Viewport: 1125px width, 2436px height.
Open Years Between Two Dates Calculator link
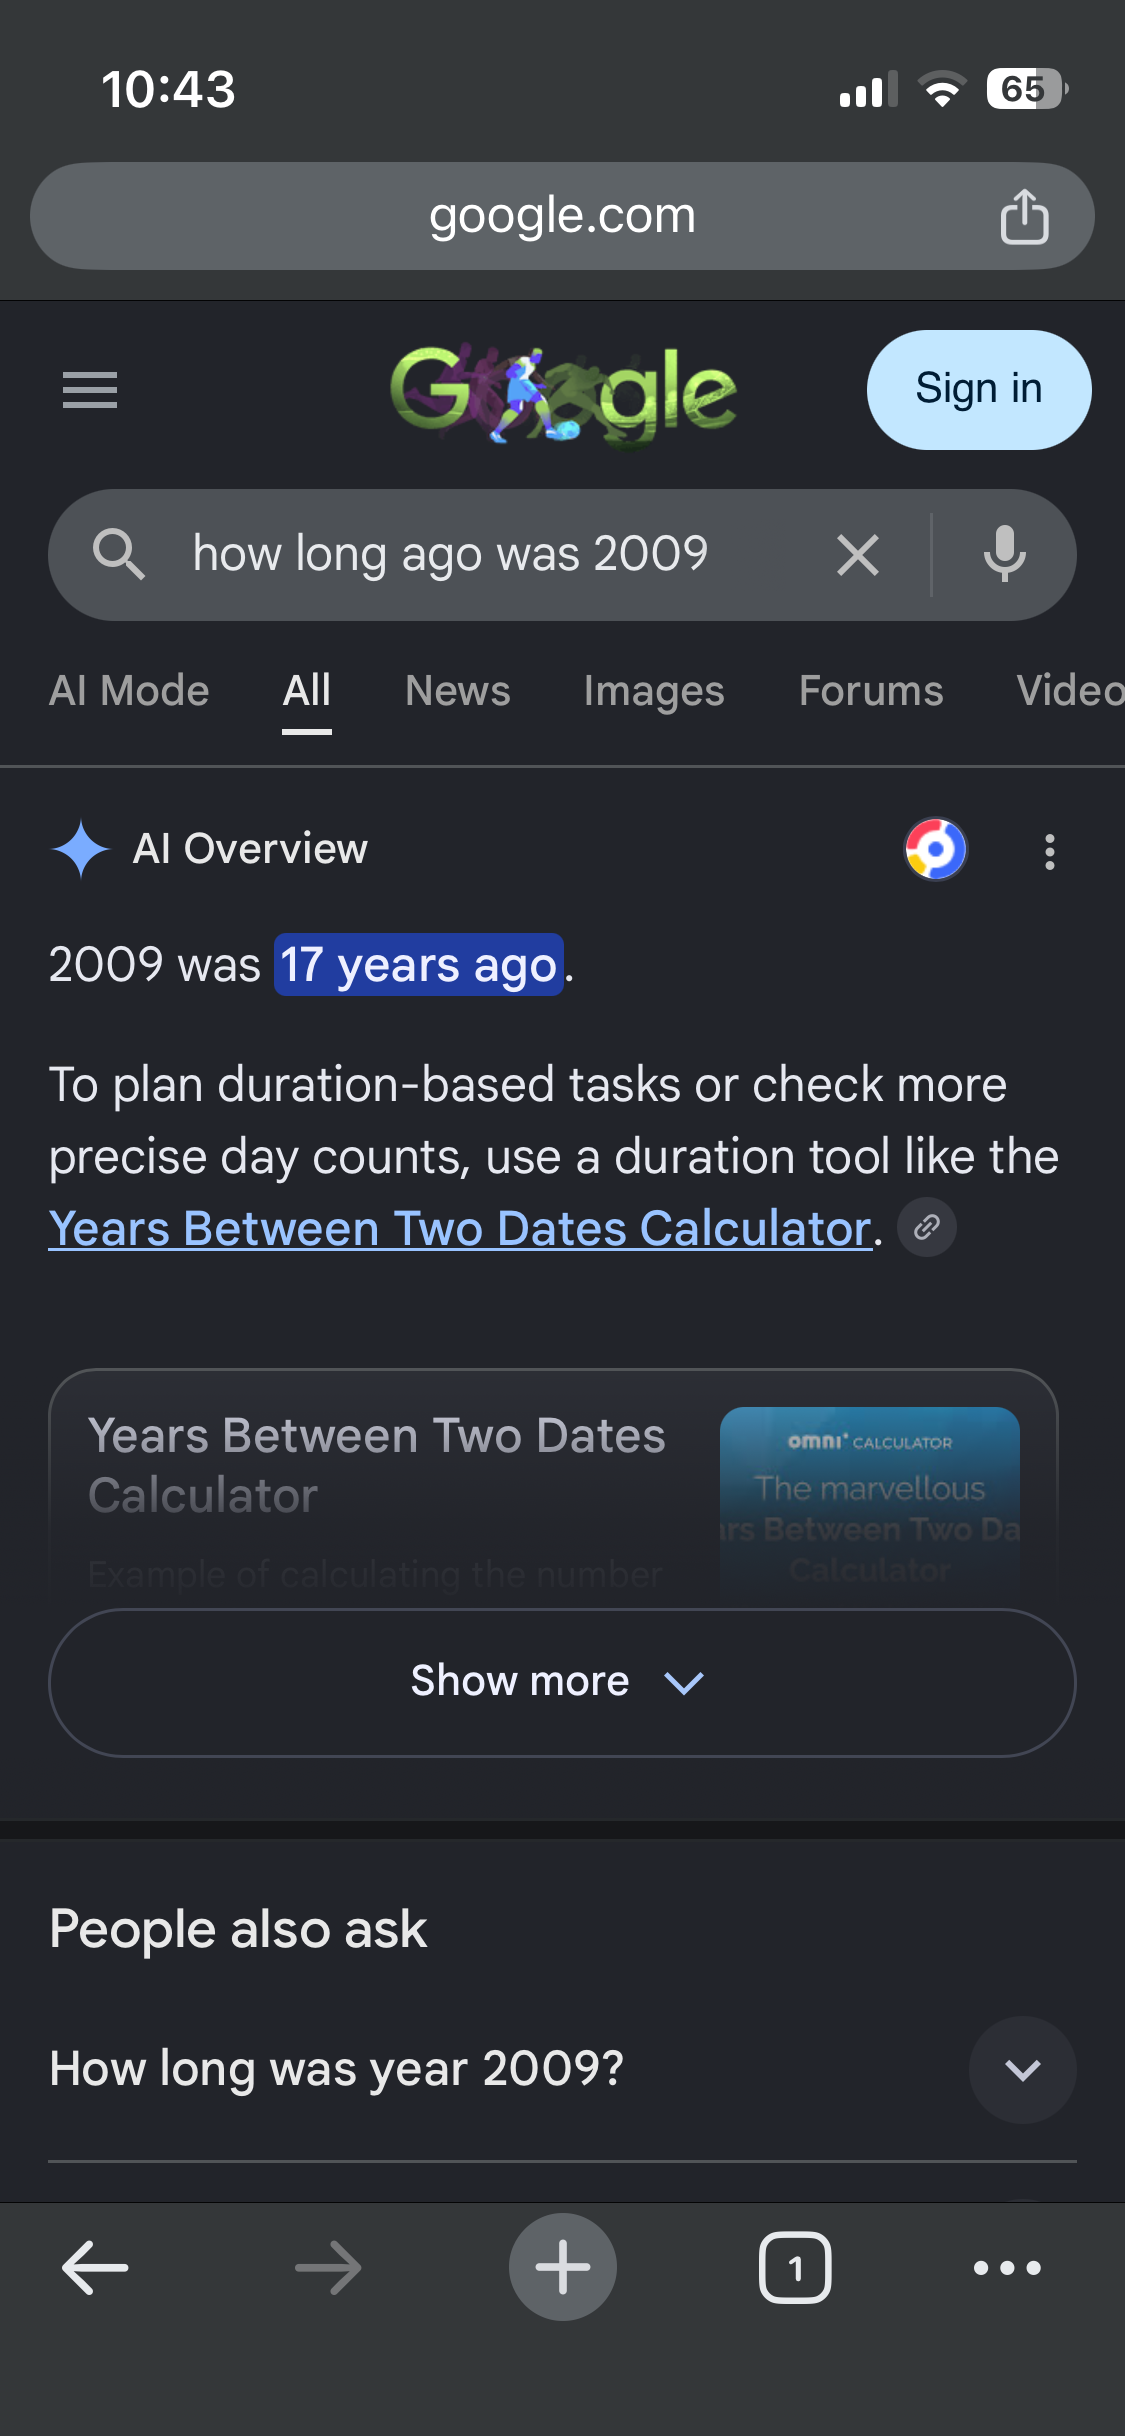click(460, 1228)
